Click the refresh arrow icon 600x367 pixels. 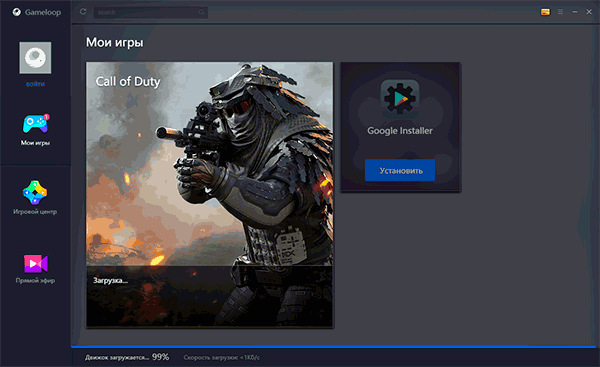coord(83,12)
